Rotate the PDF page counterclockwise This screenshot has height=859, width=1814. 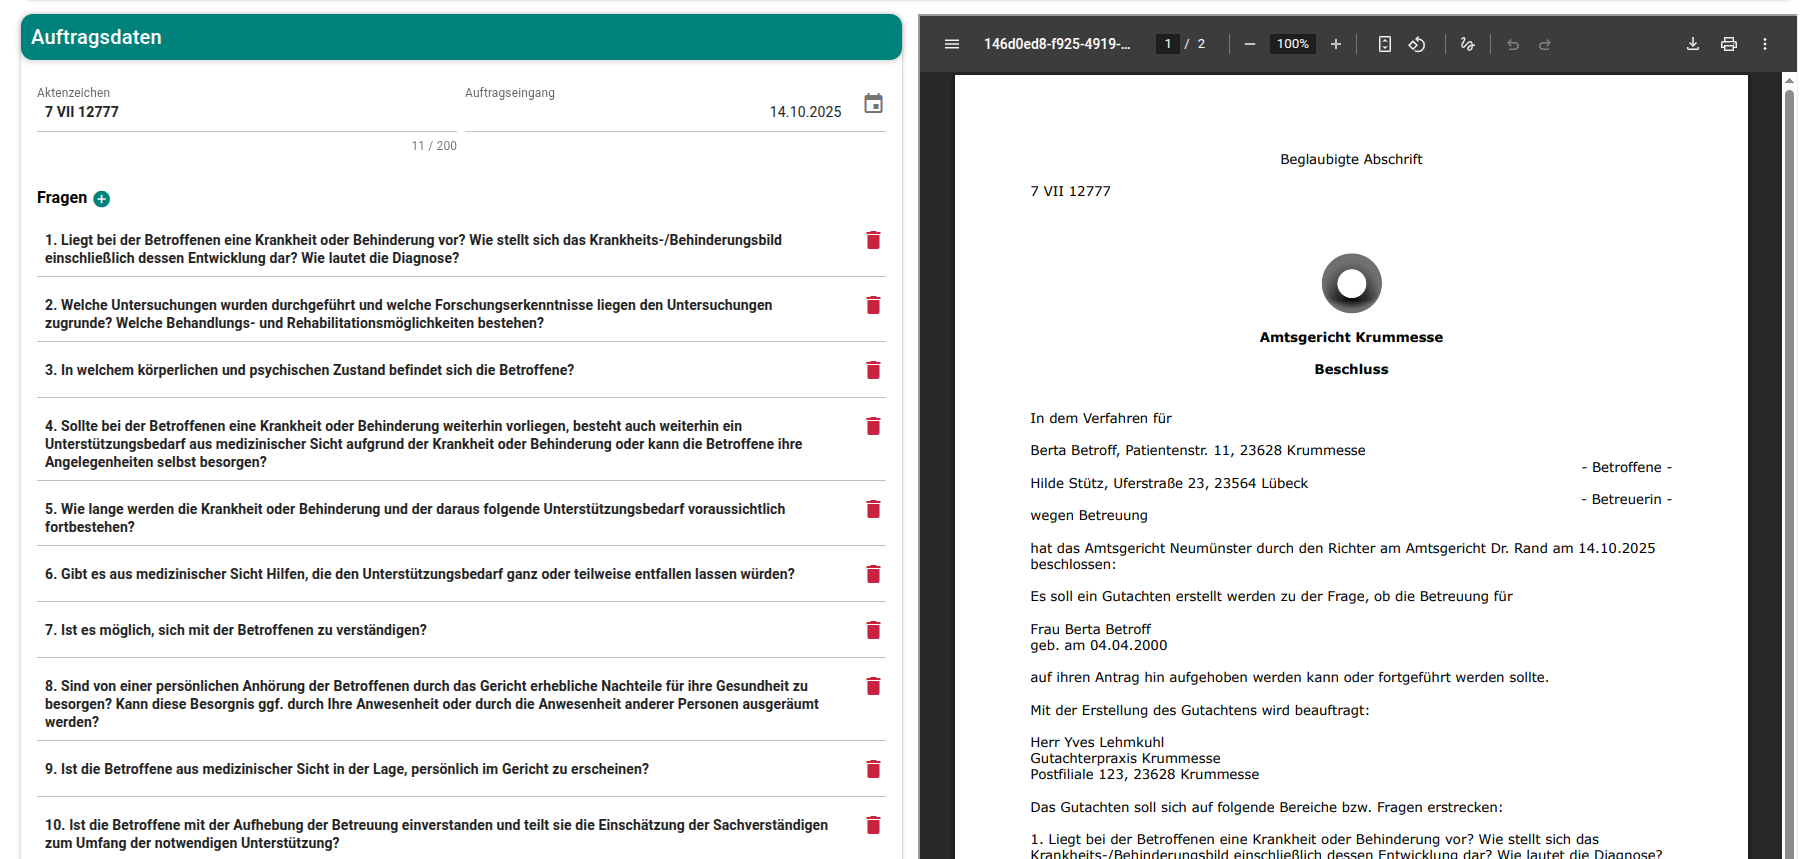[x=1417, y=44]
